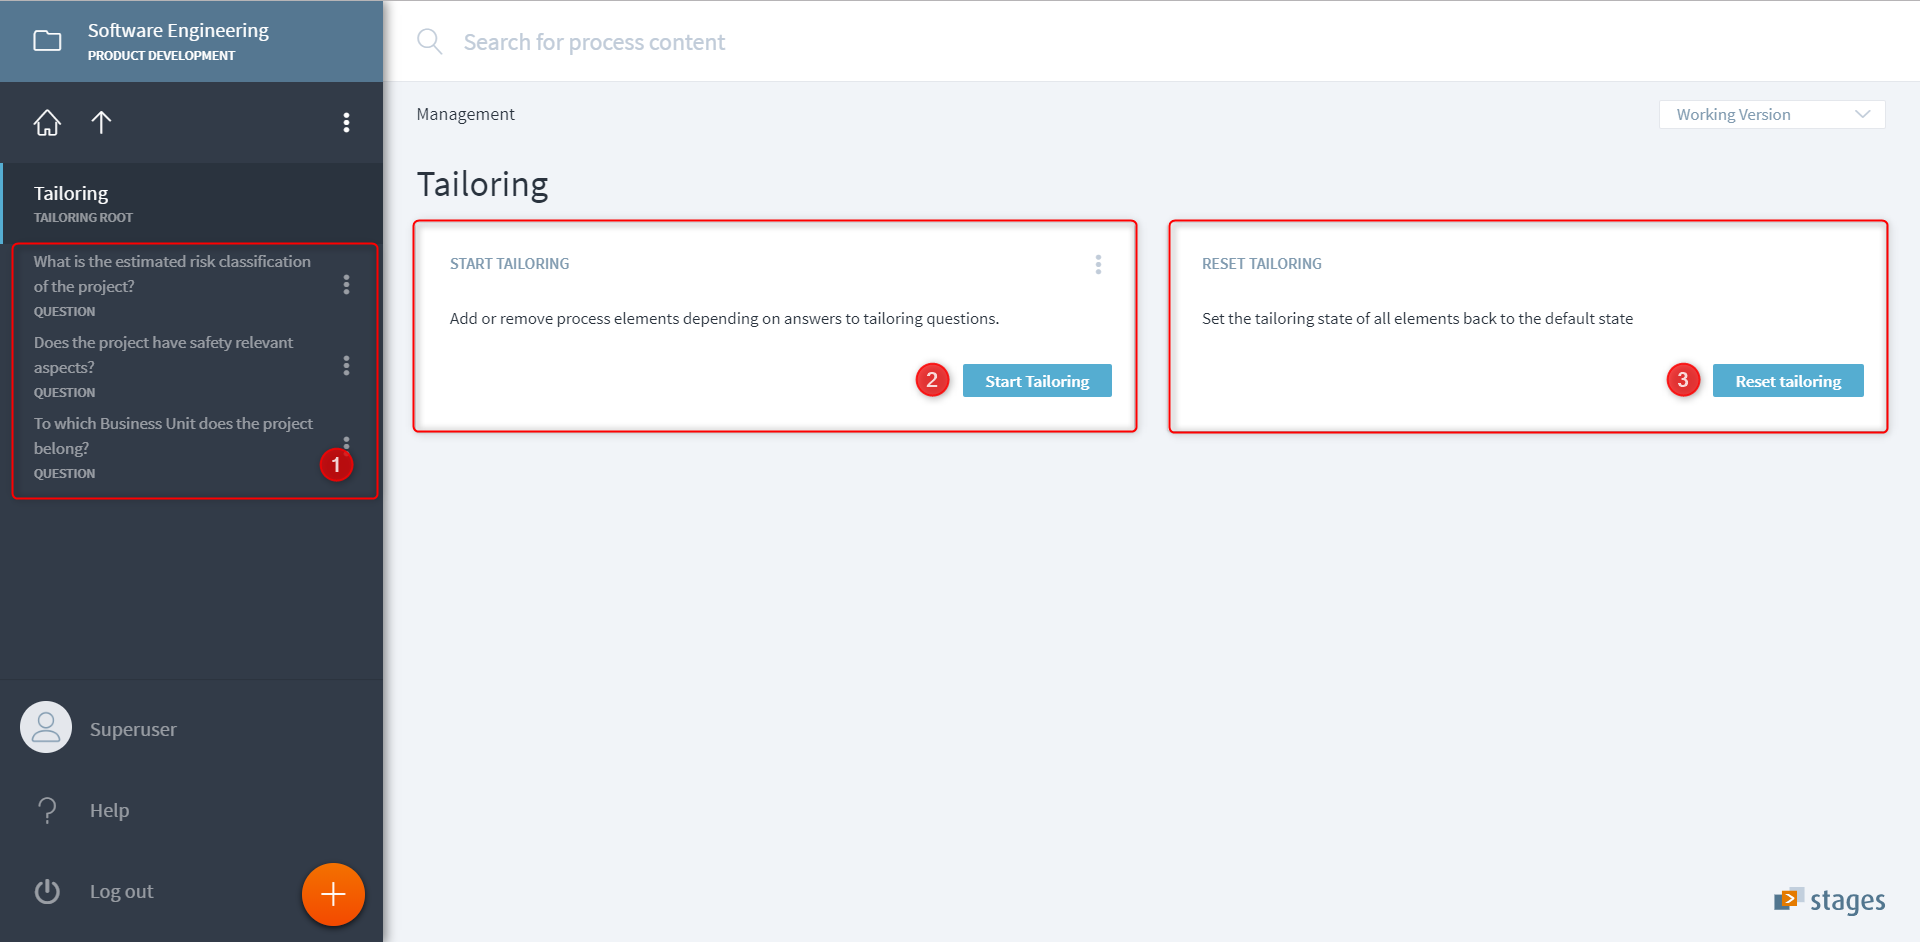The width and height of the screenshot is (1920, 942).
Task: Click the Software Engineering folder icon
Action: tap(47, 41)
